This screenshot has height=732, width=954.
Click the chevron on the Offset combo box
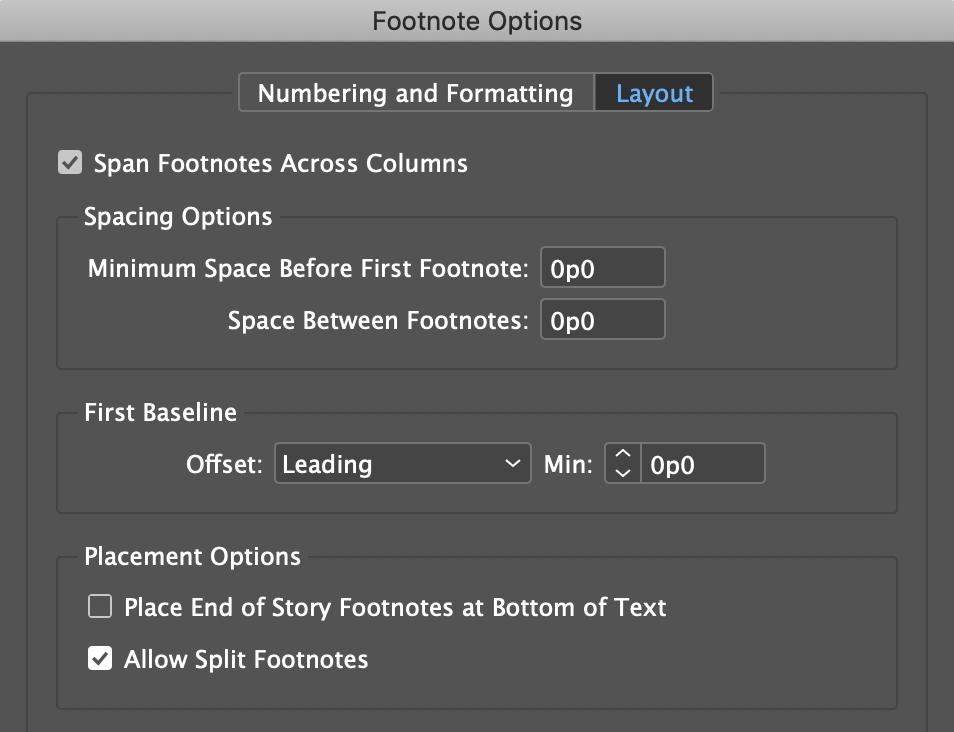pyautogui.click(x=512, y=463)
